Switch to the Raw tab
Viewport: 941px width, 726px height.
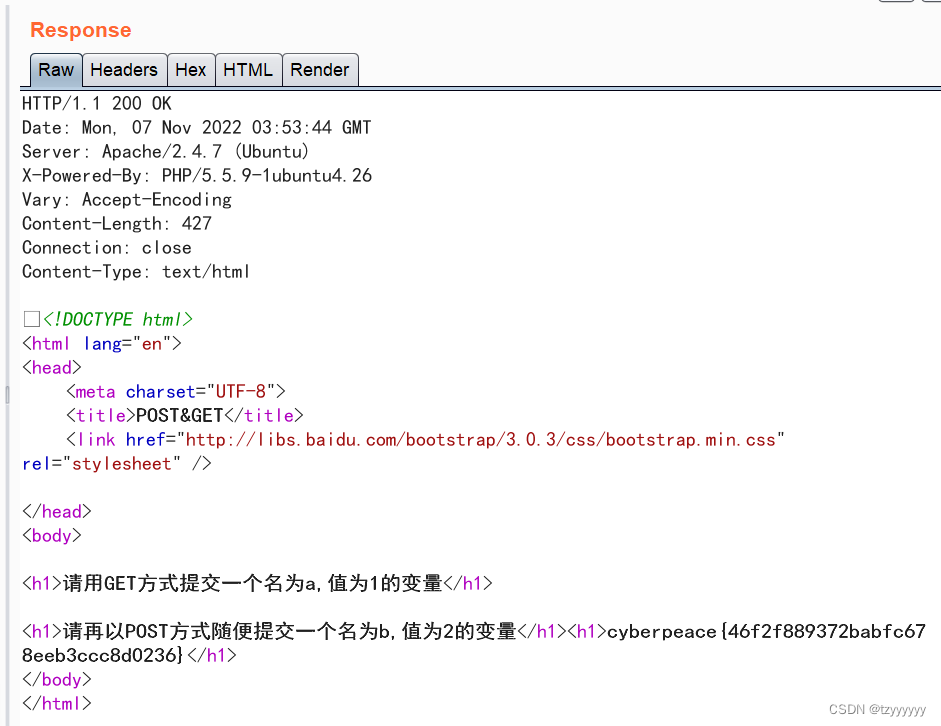click(56, 70)
